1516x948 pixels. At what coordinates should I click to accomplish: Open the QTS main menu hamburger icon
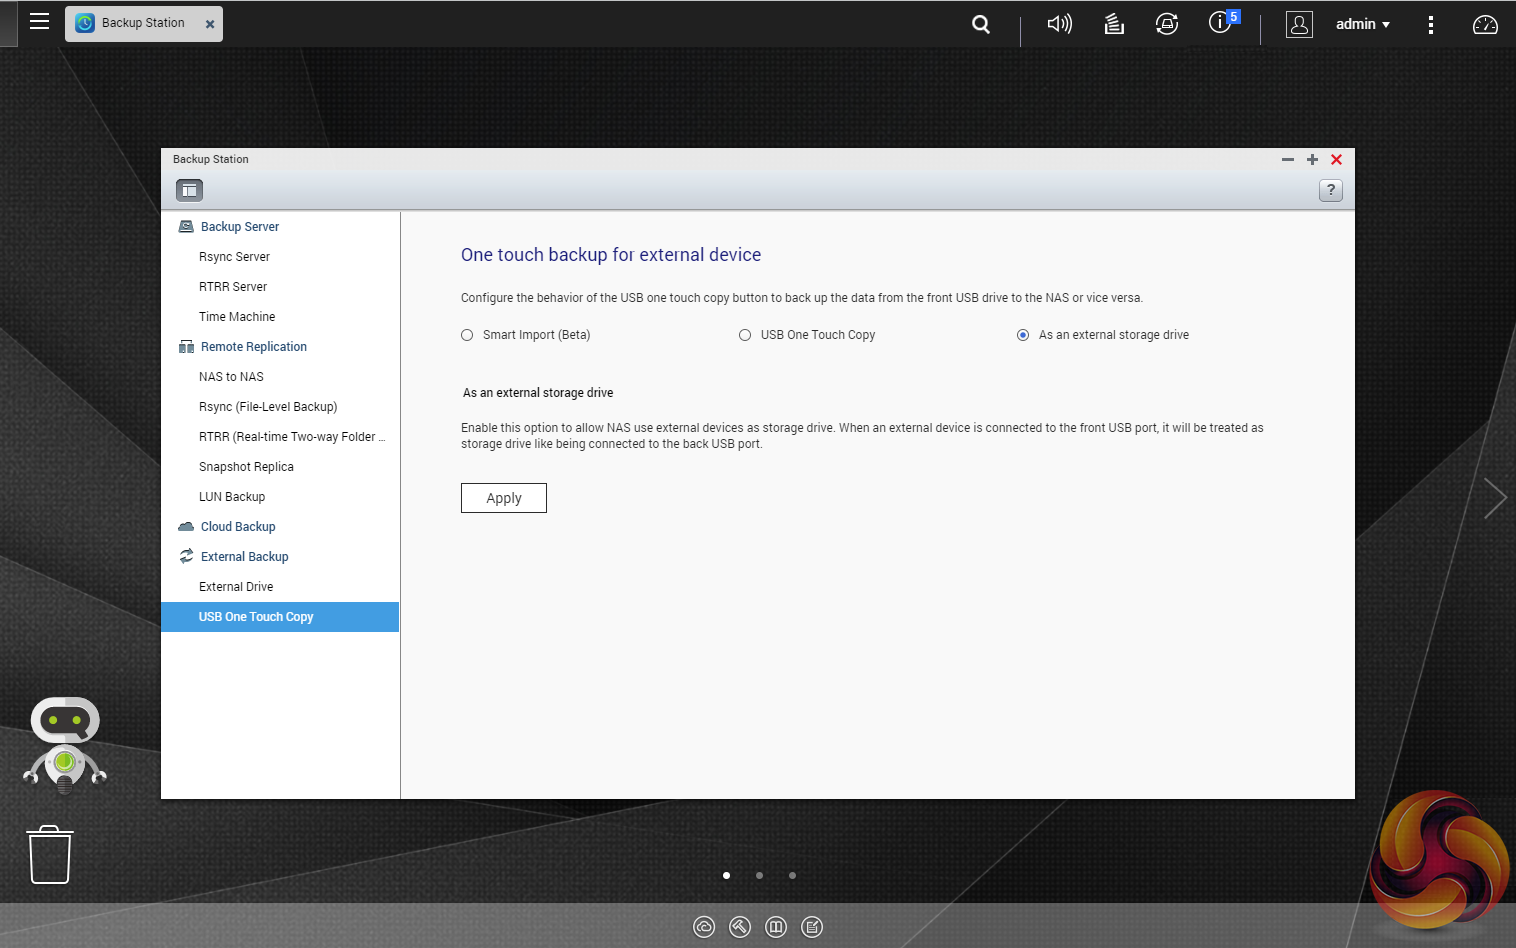coord(39,21)
